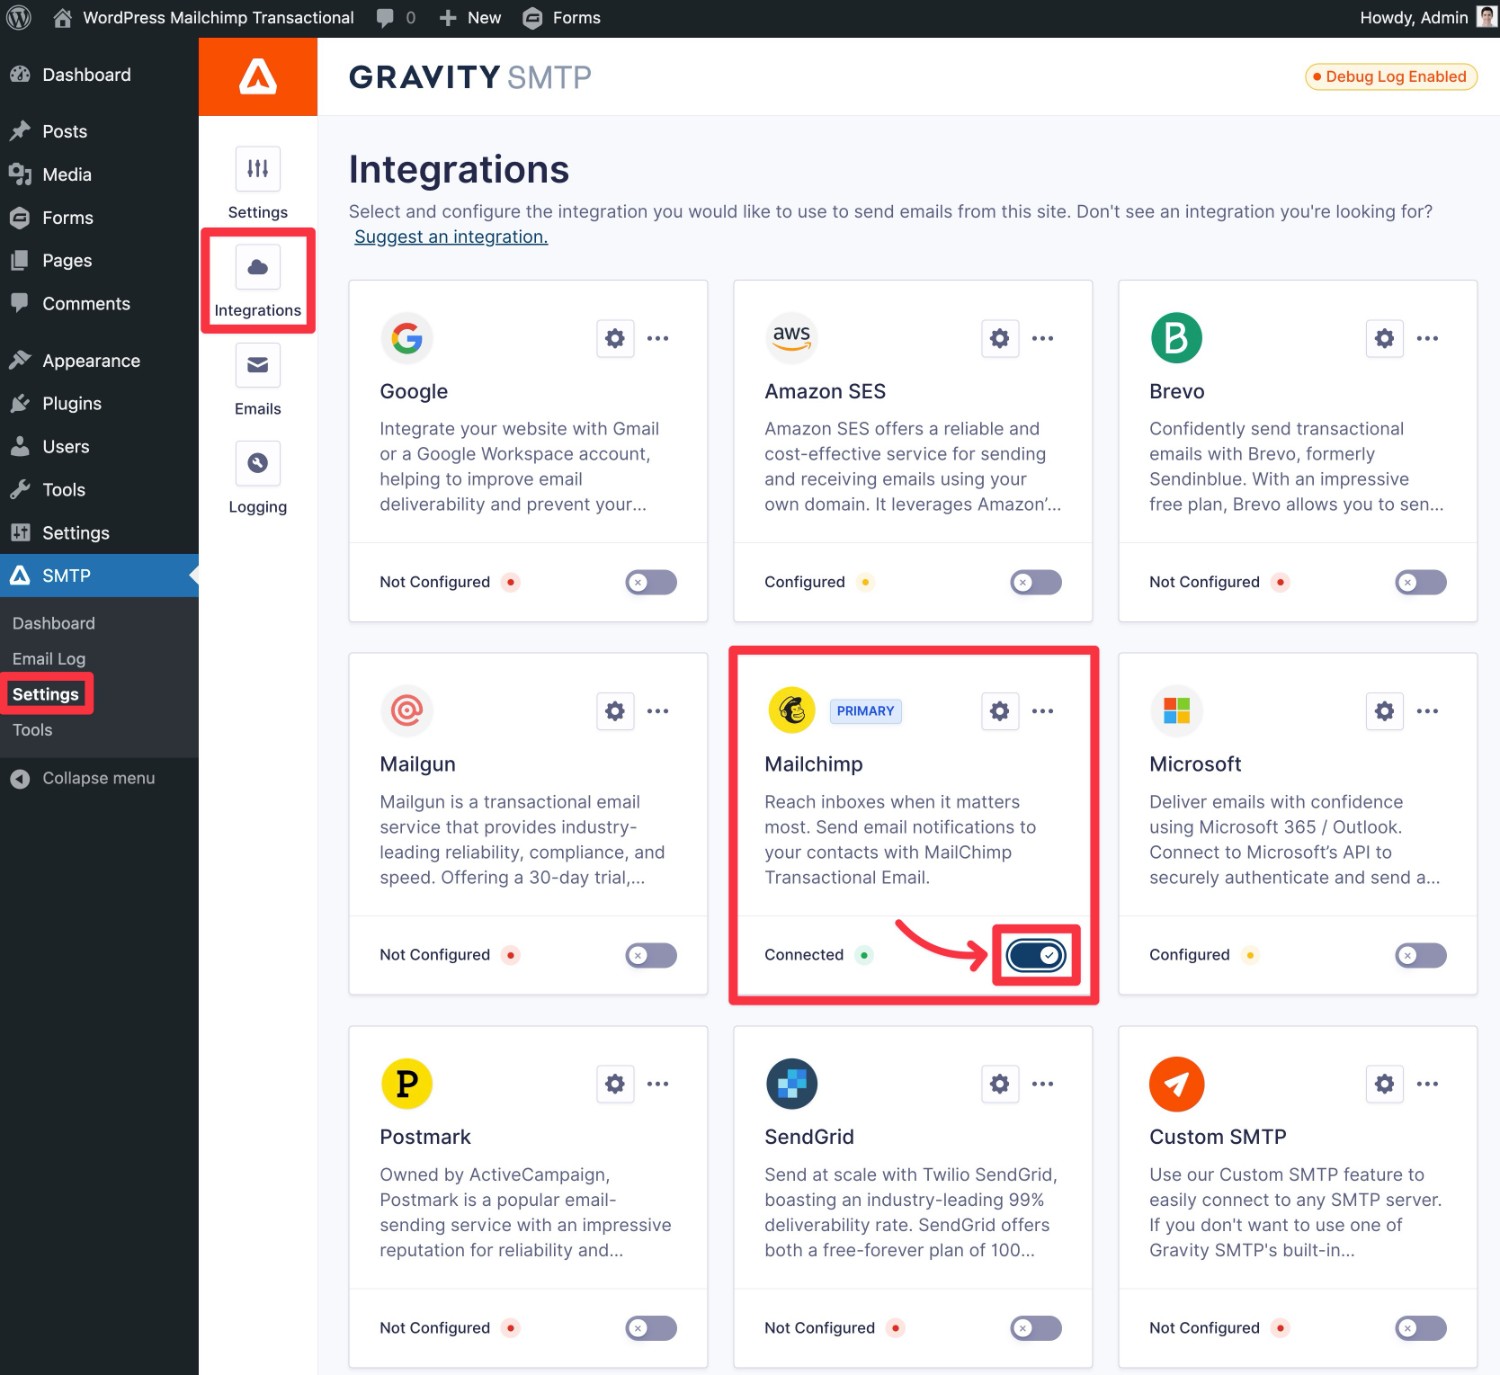Open Amazon SES more options menu
The height and width of the screenshot is (1375, 1500).
point(1043,338)
